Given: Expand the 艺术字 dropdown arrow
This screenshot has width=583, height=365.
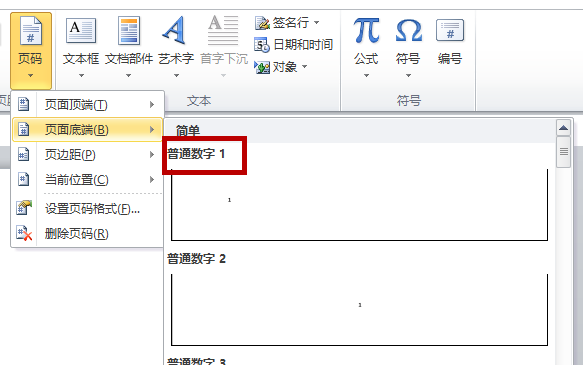Looking at the screenshot, I should click(x=176, y=76).
